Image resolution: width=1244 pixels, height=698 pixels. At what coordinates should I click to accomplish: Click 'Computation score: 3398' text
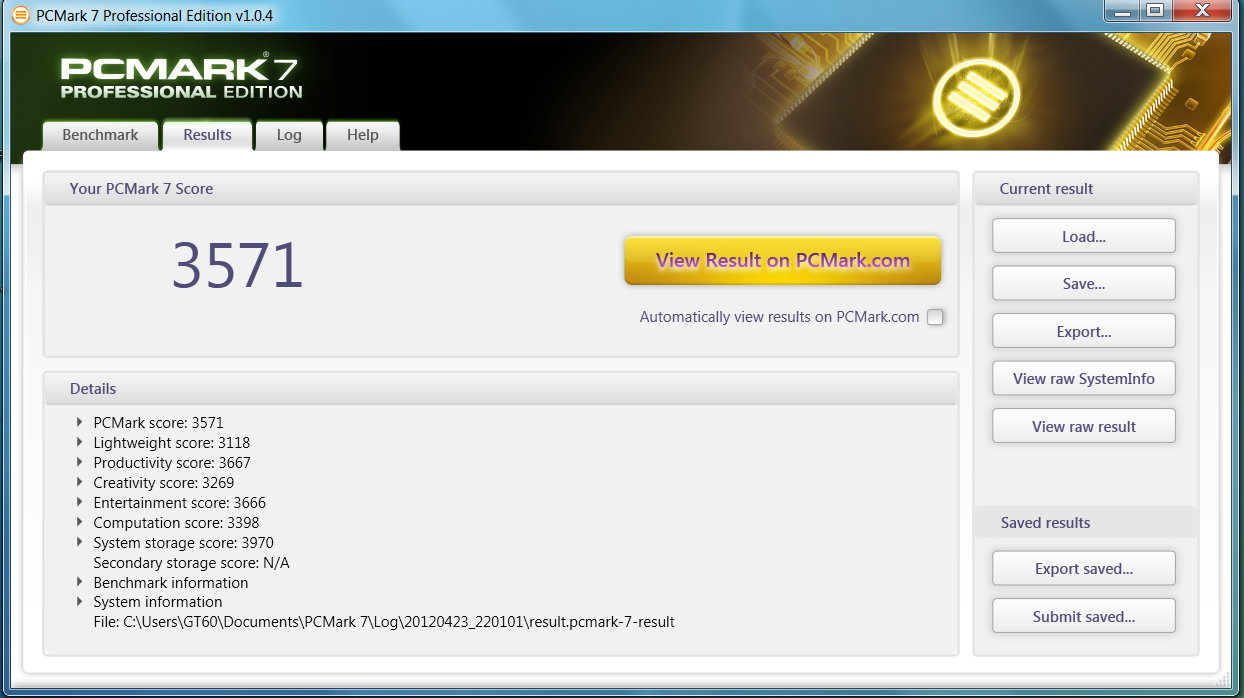click(x=176, y=523)
